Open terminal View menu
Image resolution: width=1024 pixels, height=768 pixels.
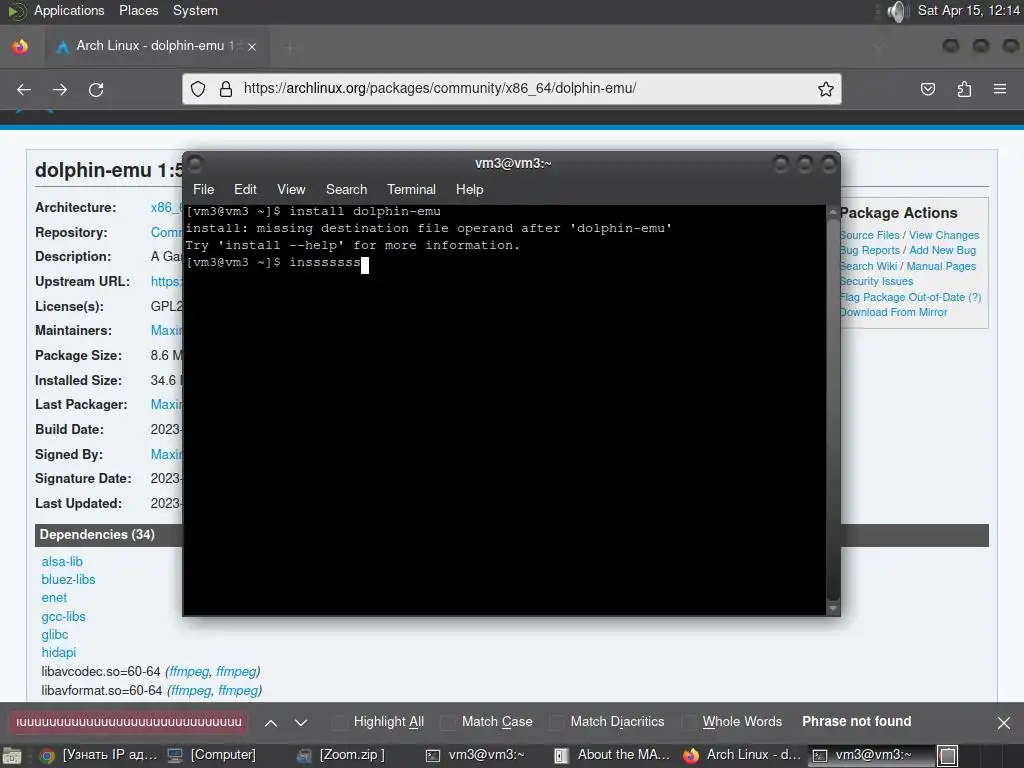point(291,189)
